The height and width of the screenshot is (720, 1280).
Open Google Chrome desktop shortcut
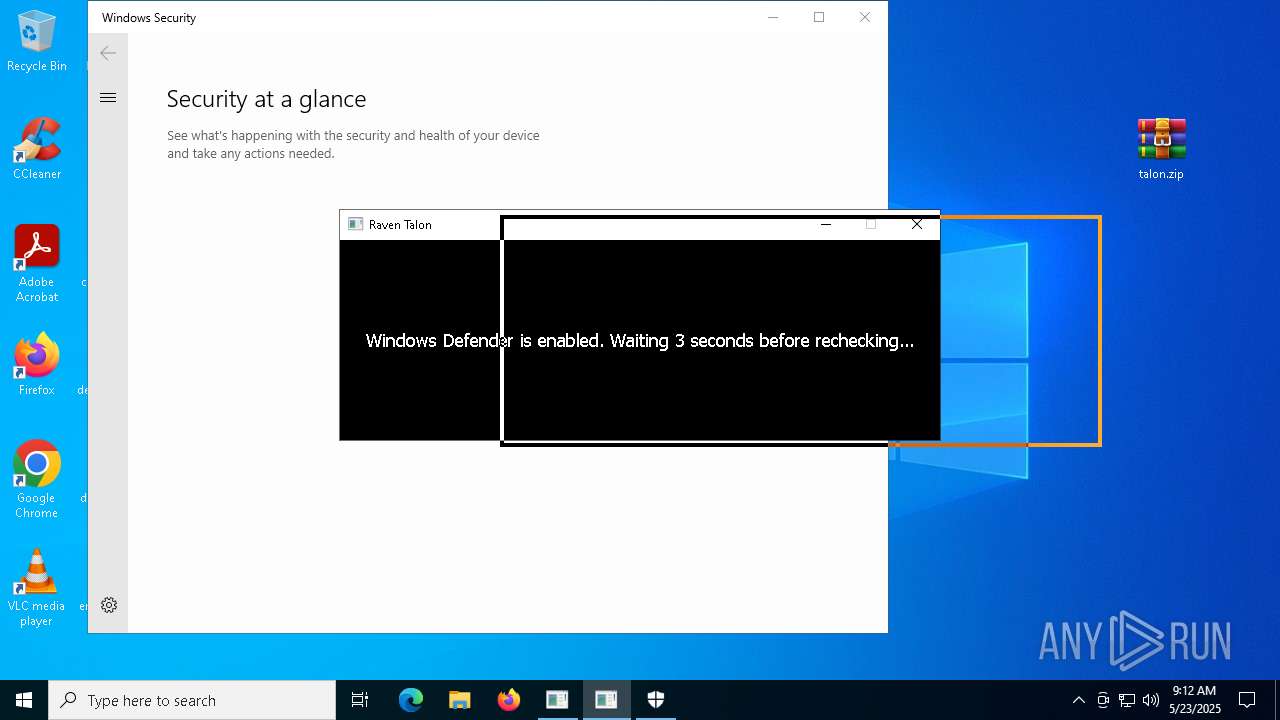click(37, 480)
